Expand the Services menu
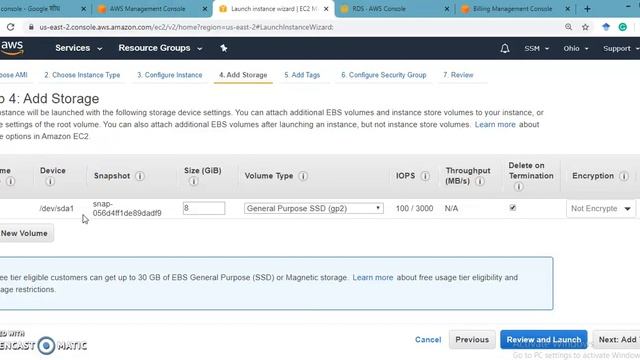The image size is (640, 360). 78,48
